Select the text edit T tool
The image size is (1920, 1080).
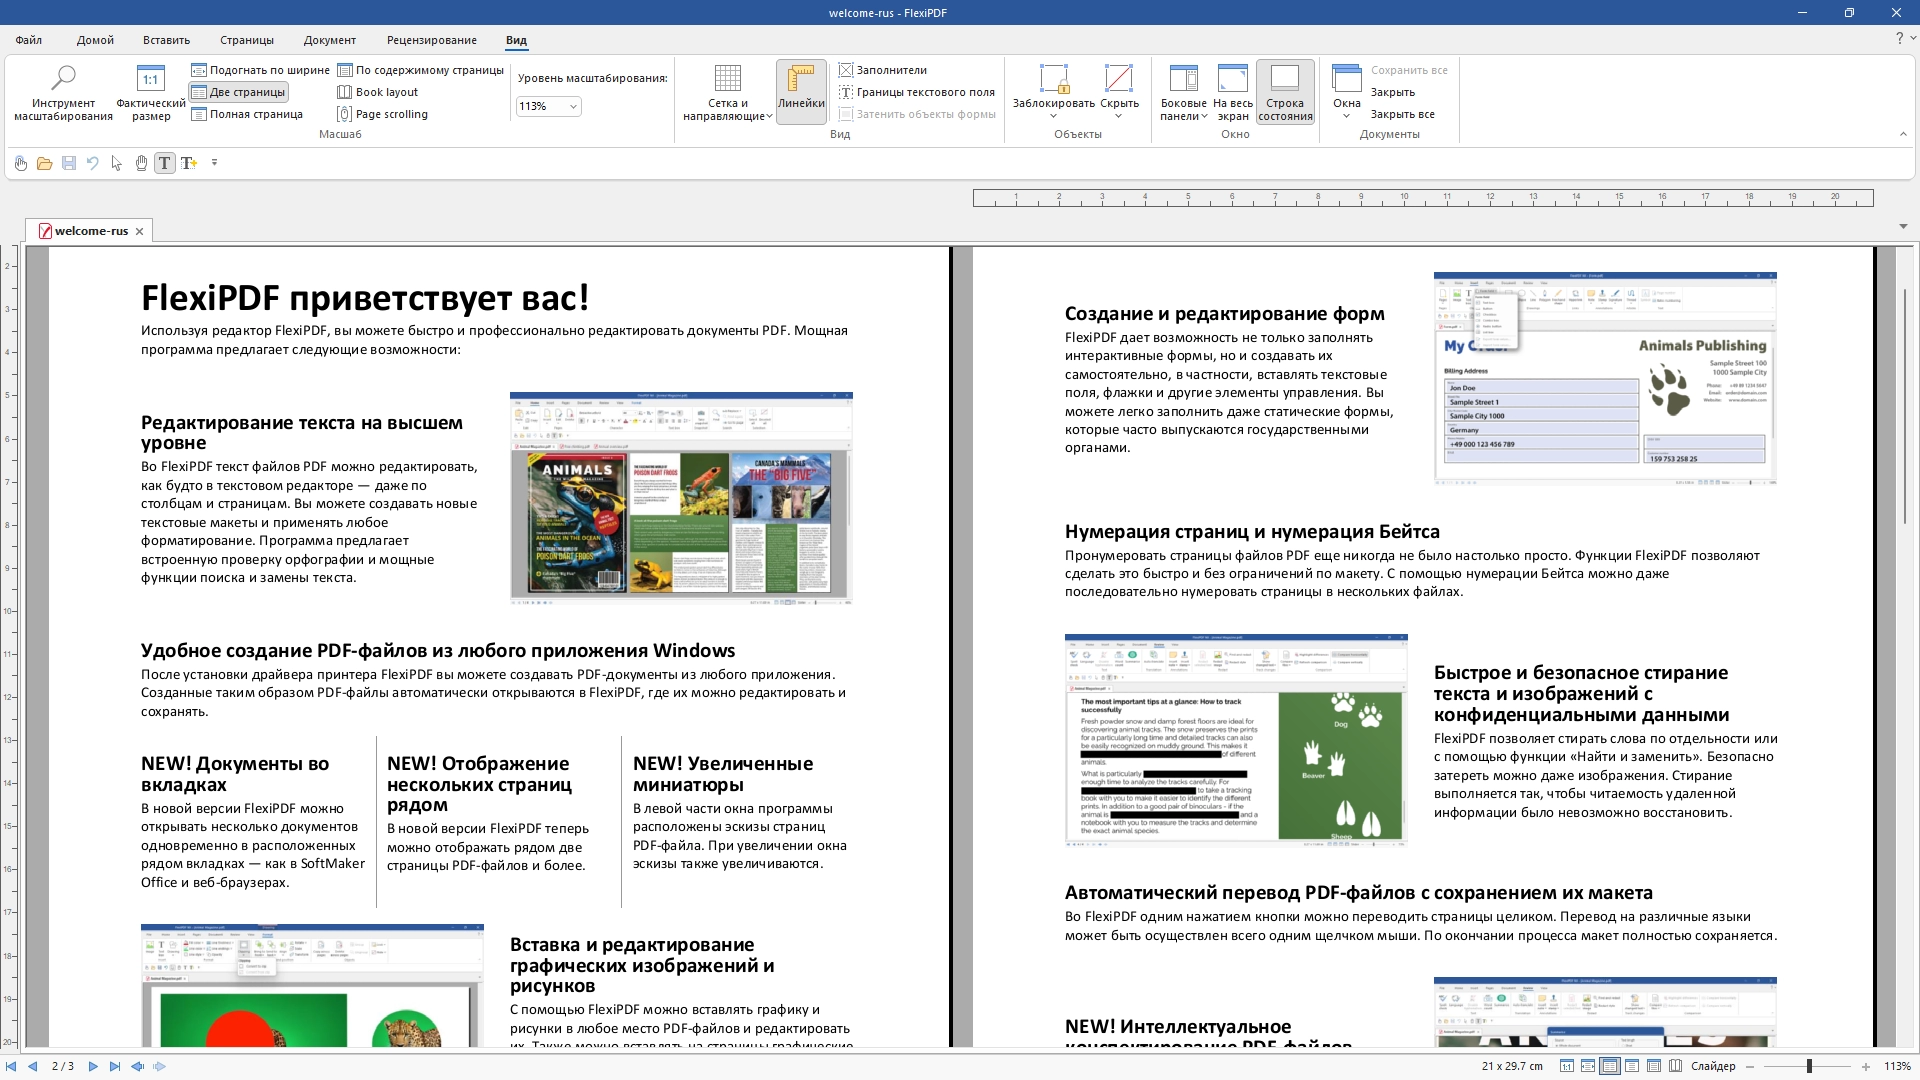tap(165, 163)
